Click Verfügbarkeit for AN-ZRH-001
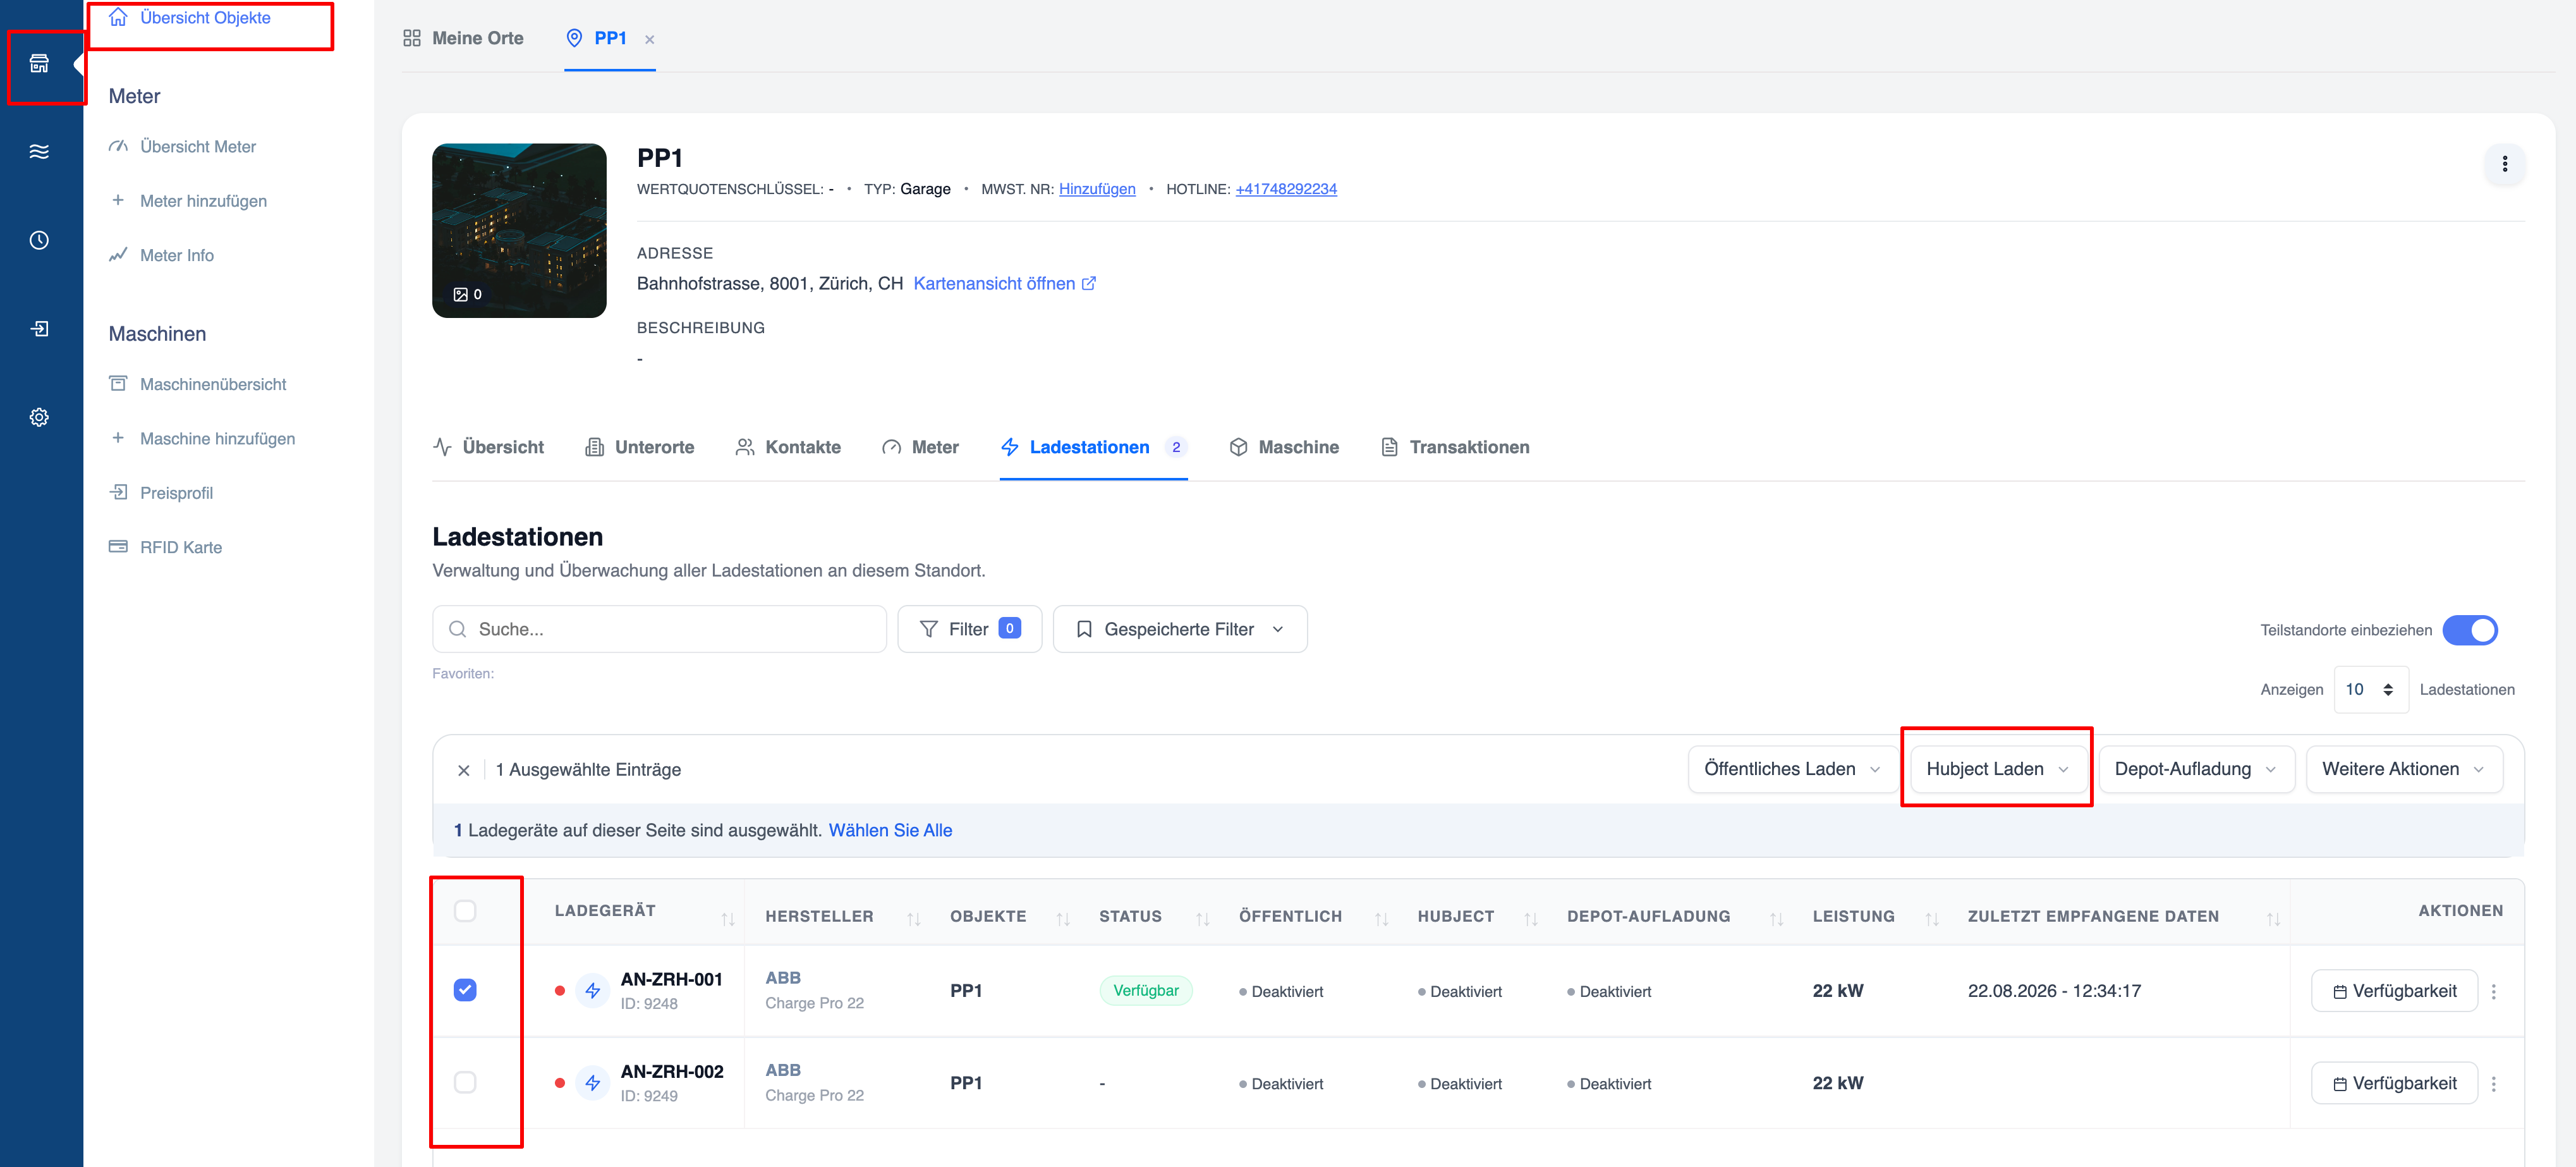 click(2394, 991)
